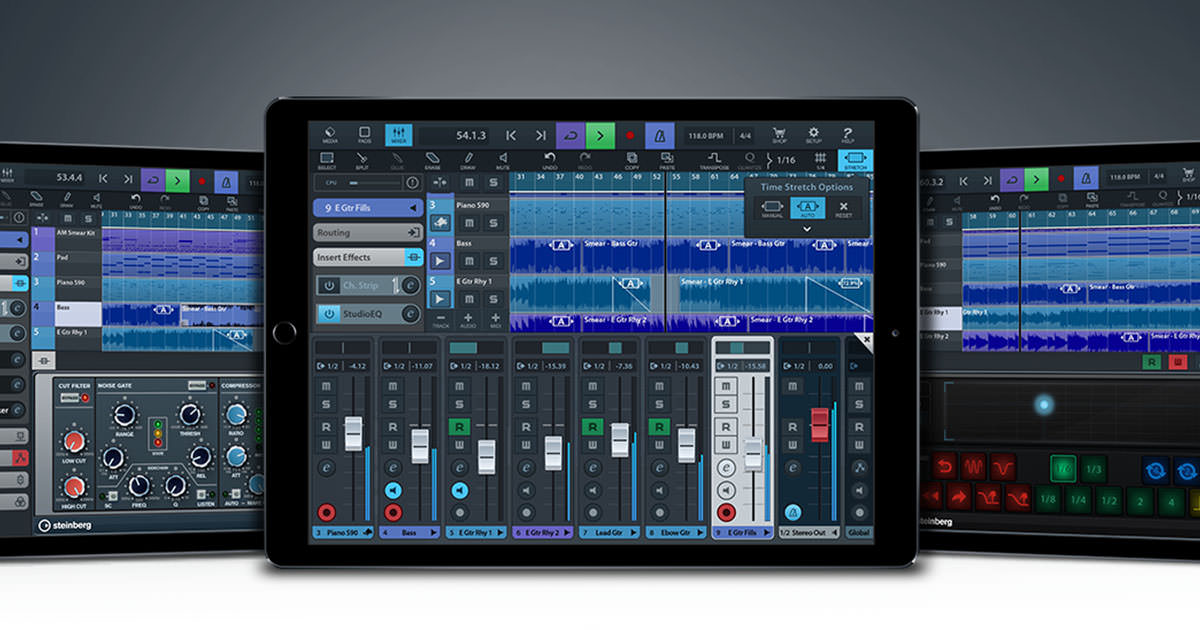
Task: Click Piano S90 strip fader handle
Action: point(353,433)
